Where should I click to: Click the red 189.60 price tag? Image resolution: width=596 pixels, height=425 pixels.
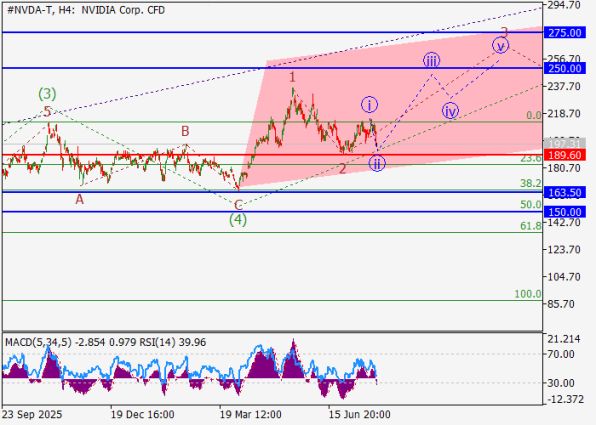click(x=564, y=155)
